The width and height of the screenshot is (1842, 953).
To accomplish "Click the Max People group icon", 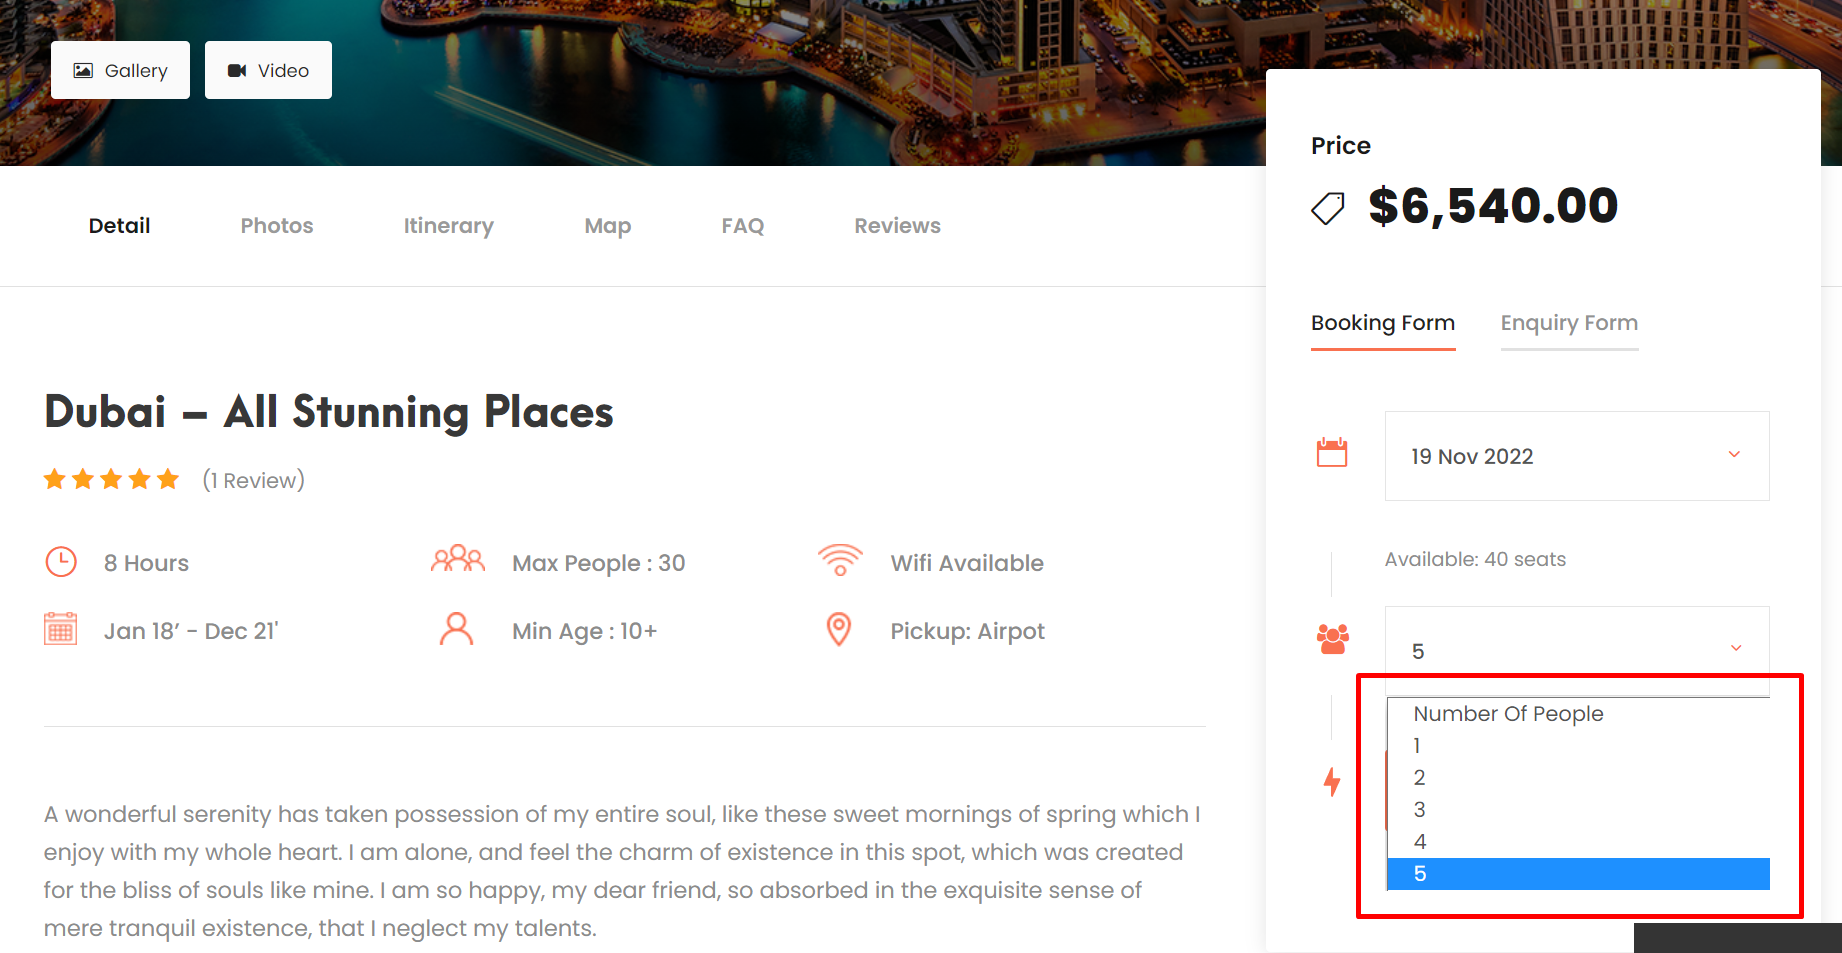I will 458,559.
